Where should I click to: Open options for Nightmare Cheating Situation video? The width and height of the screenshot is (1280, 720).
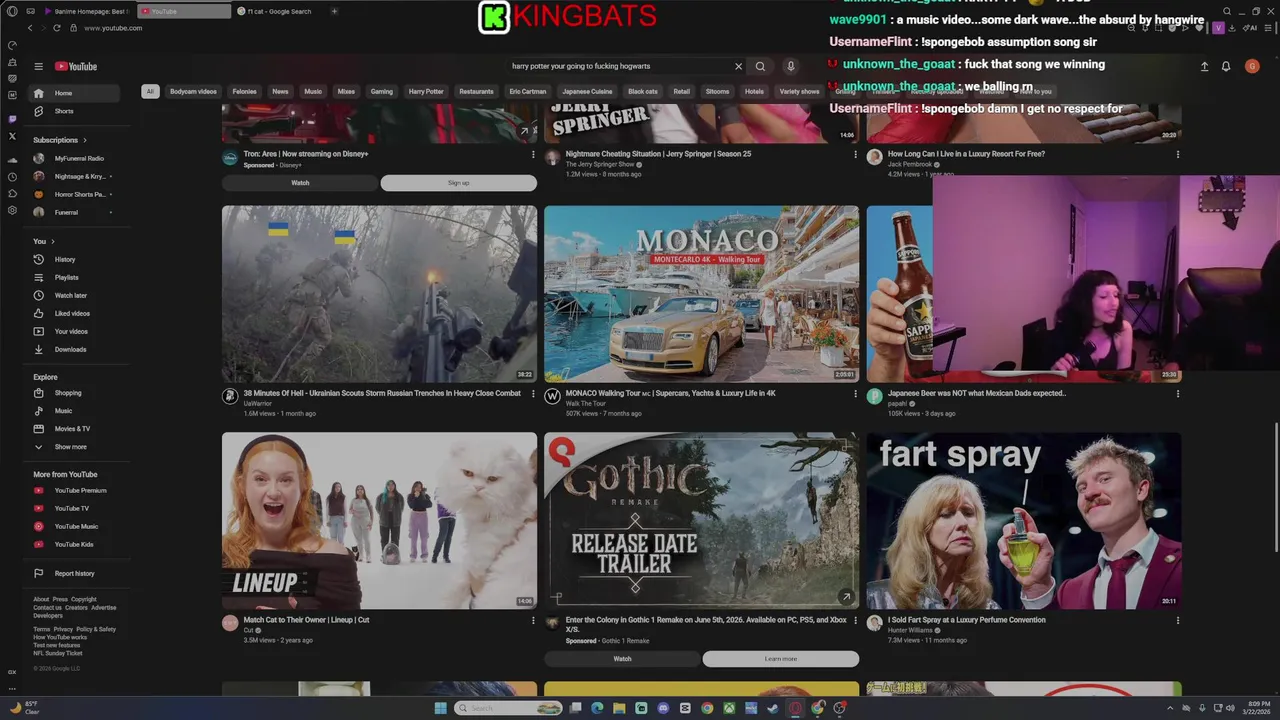tap(855, 154)
